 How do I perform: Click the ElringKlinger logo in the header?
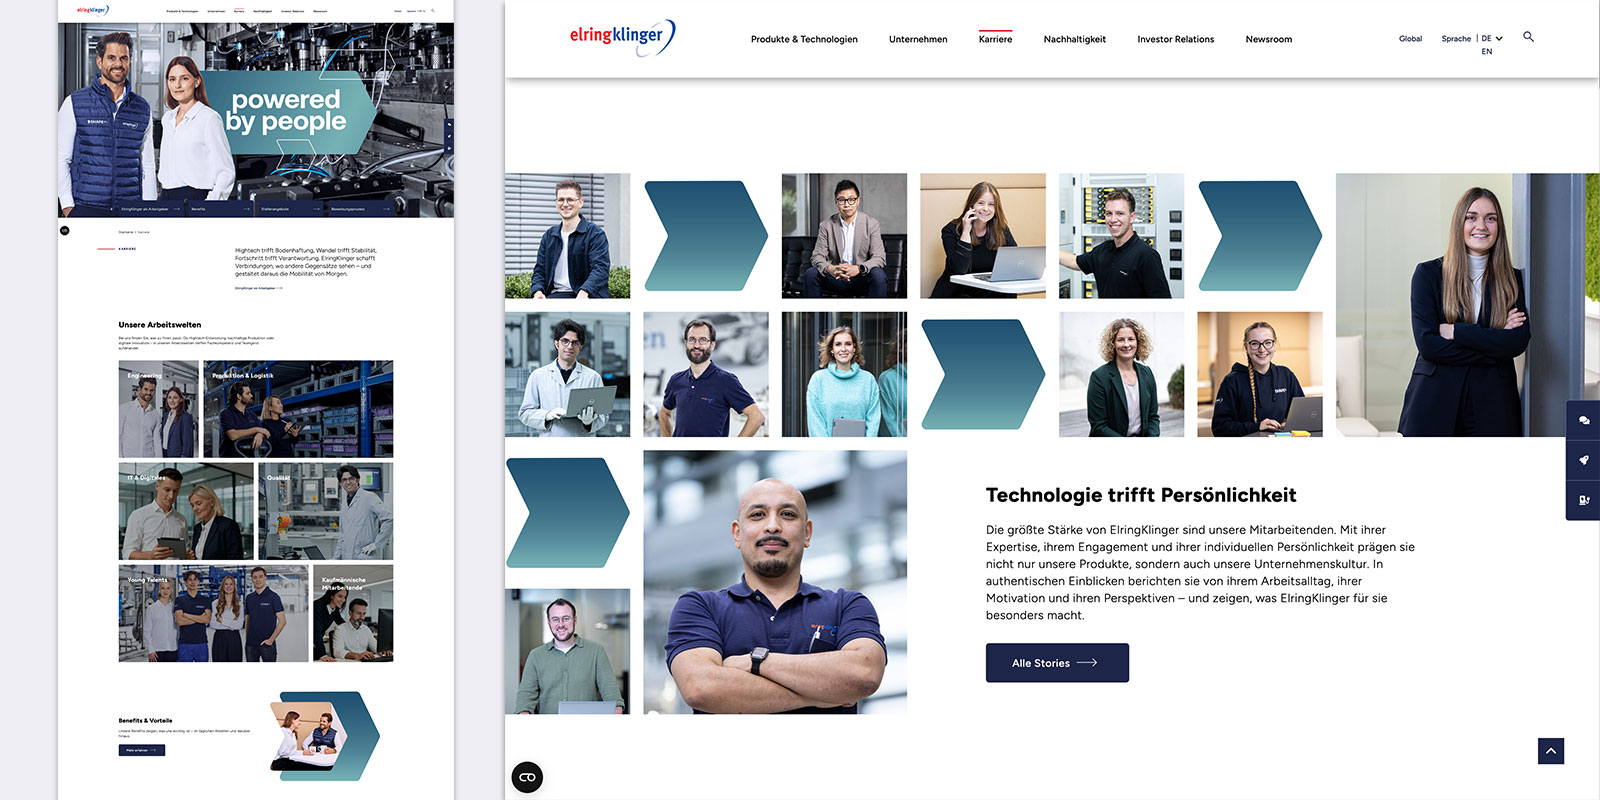621,37
